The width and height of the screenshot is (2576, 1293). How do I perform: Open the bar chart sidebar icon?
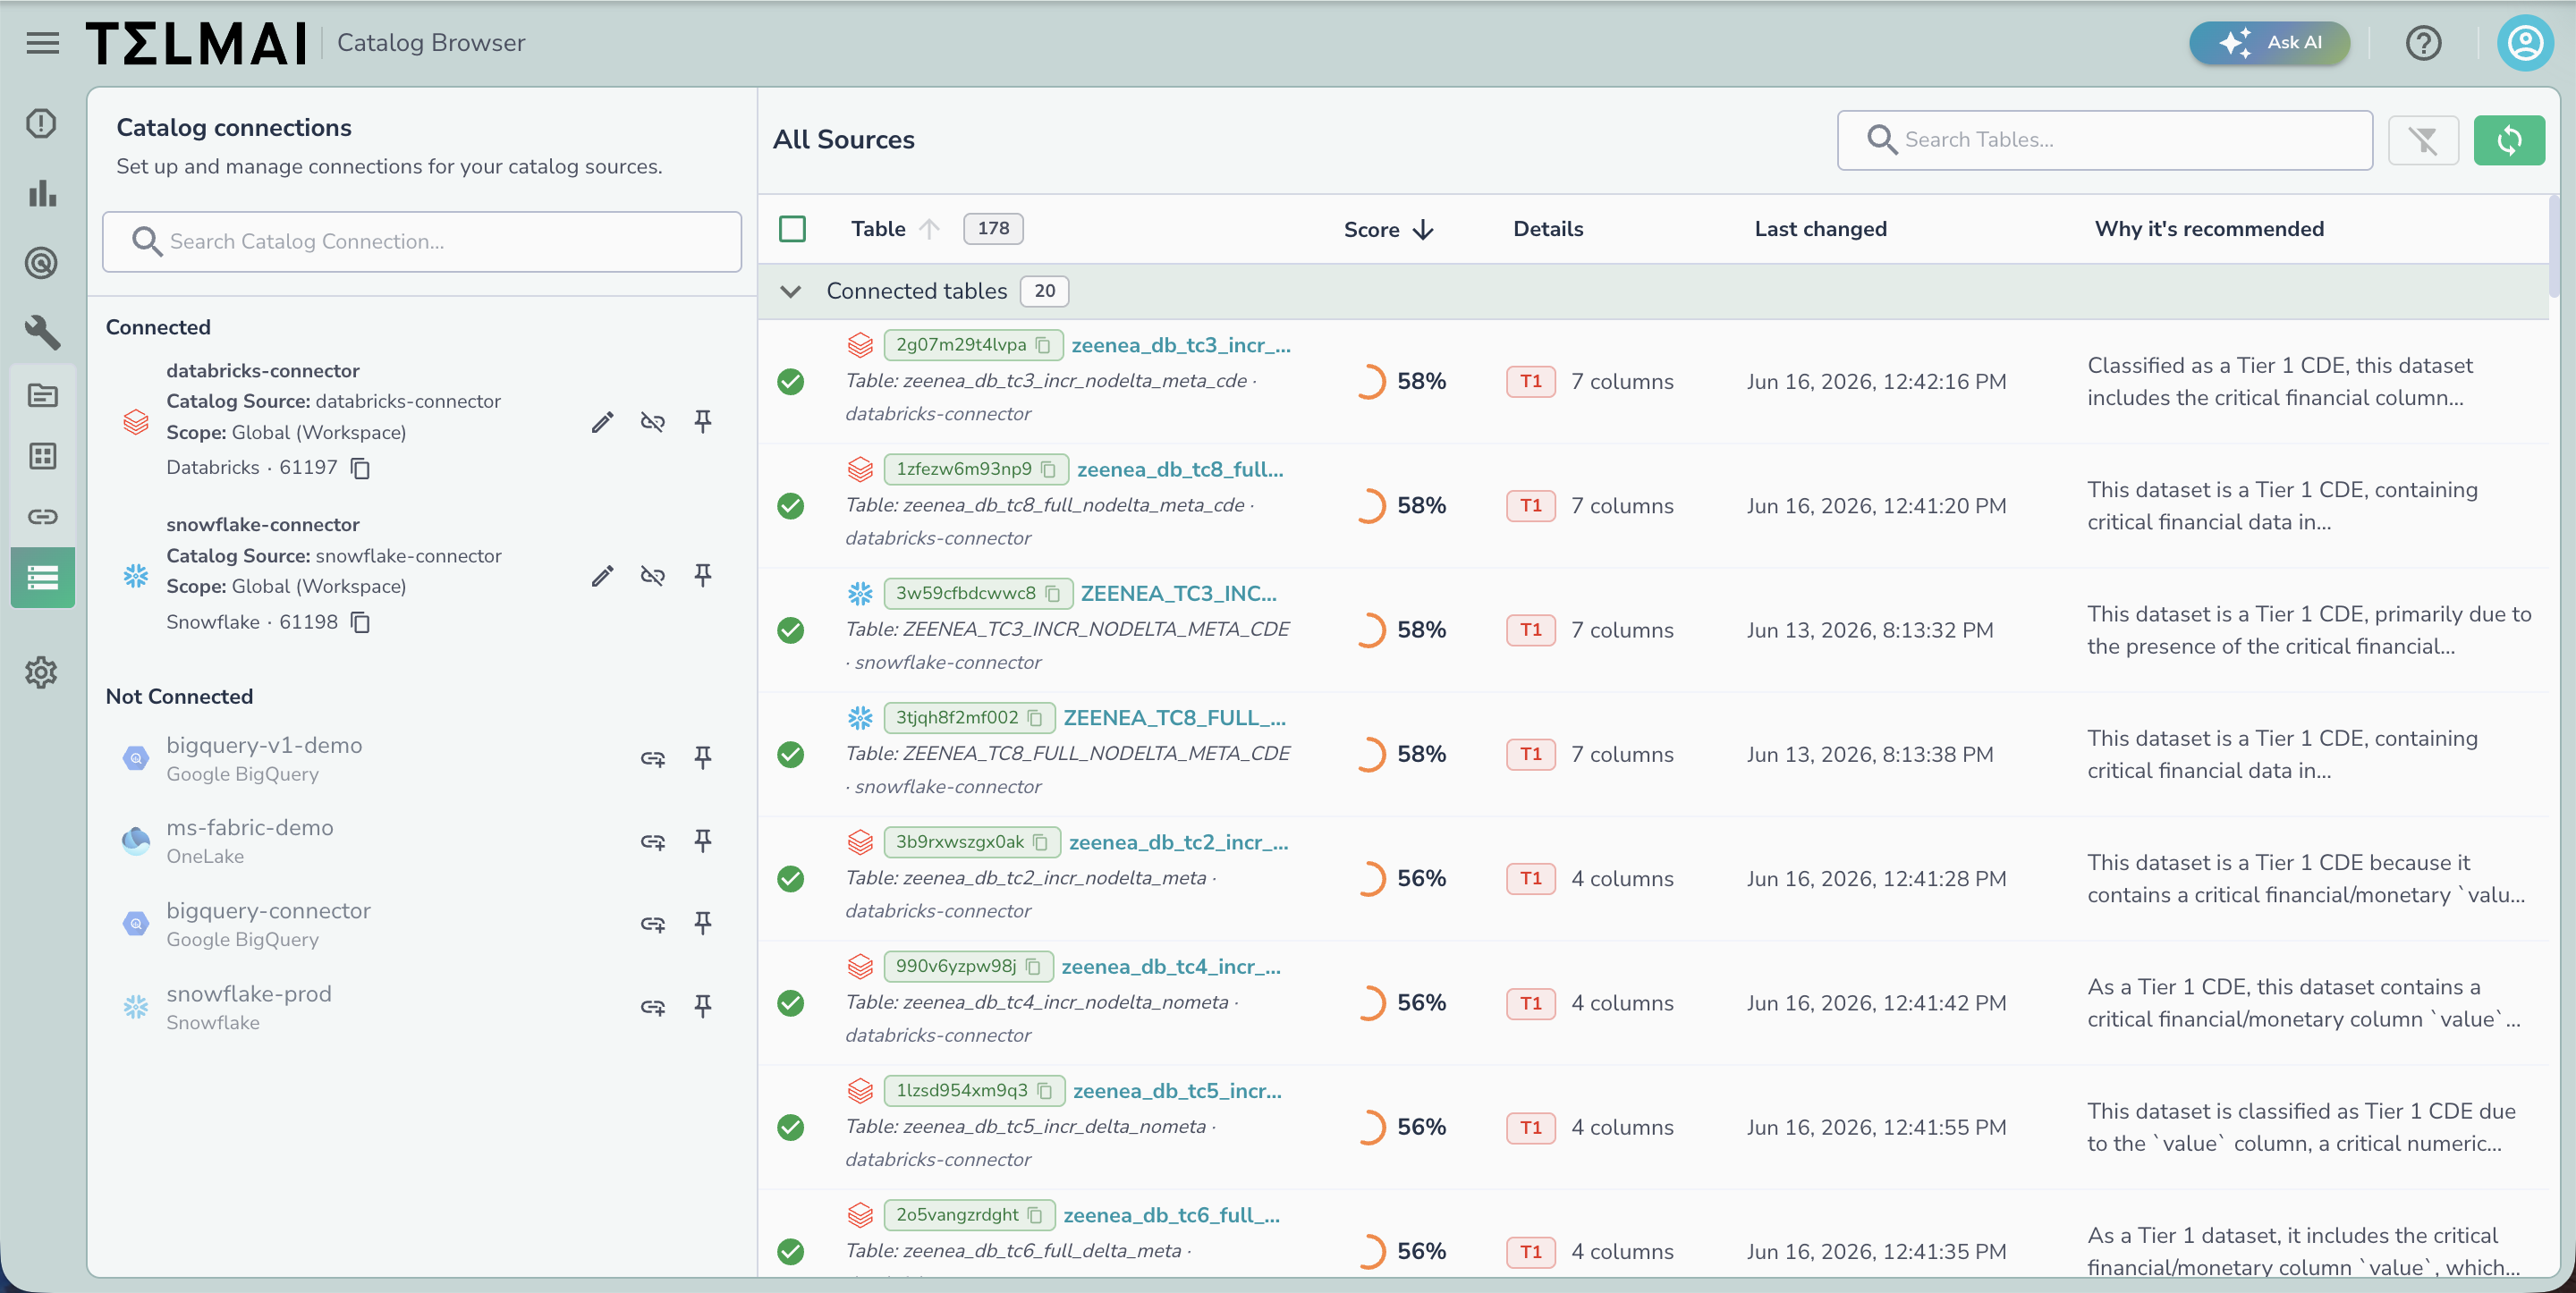[41, 193]
